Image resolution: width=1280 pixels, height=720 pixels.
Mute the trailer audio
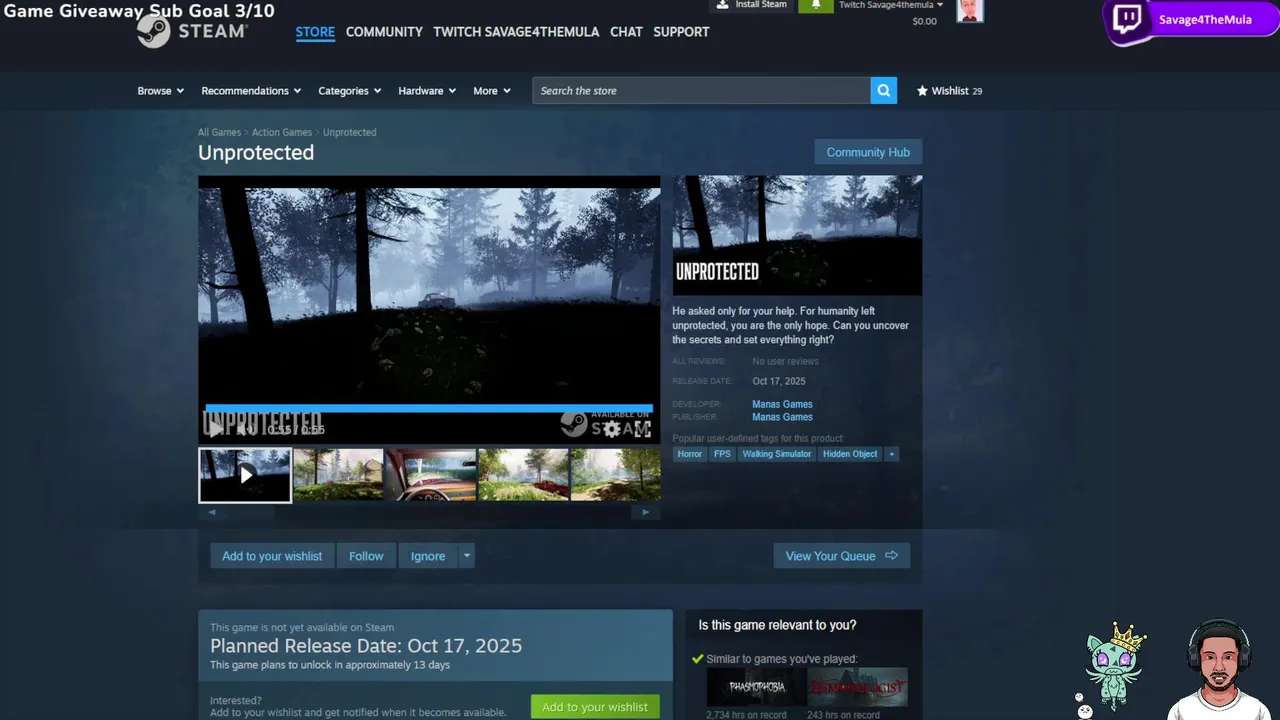click(244, 429)
